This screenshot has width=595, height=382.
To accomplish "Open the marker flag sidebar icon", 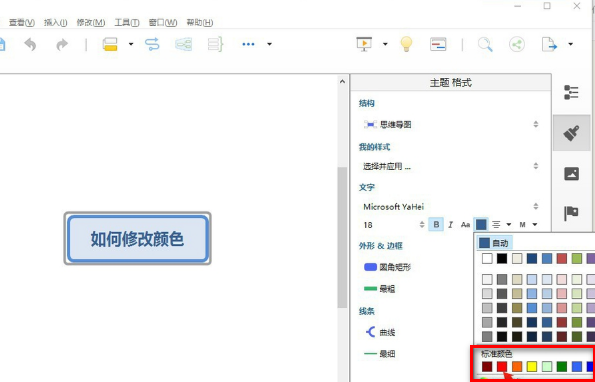I will 571,213.
